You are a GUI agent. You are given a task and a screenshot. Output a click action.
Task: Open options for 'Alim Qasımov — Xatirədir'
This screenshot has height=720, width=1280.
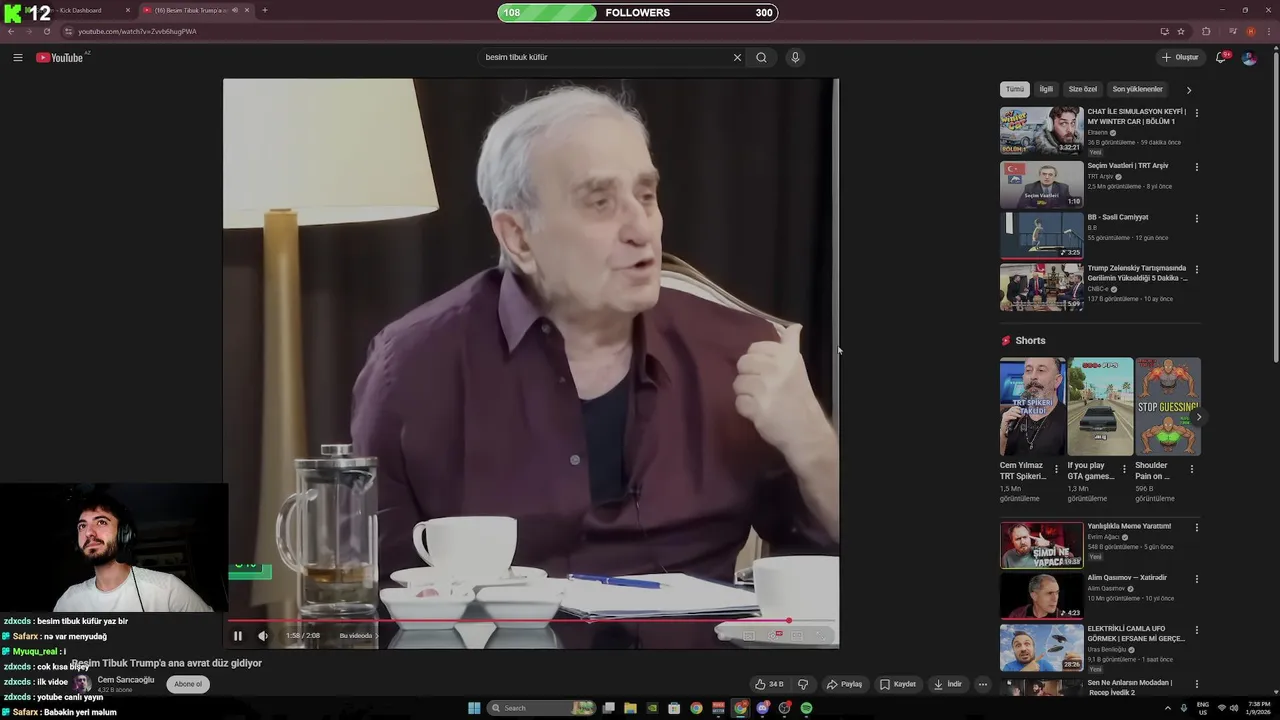(1196, 579)
